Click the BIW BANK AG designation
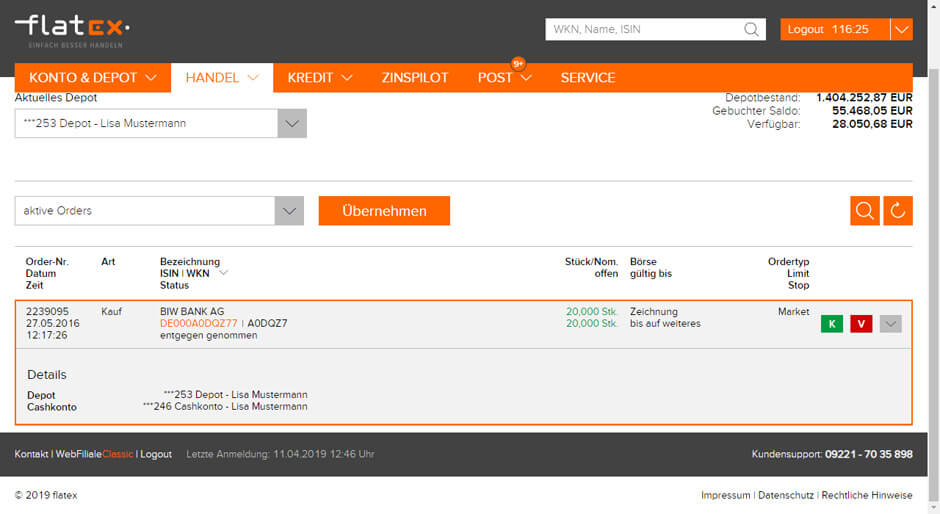 pyautogui.click(x=192, y=312)
